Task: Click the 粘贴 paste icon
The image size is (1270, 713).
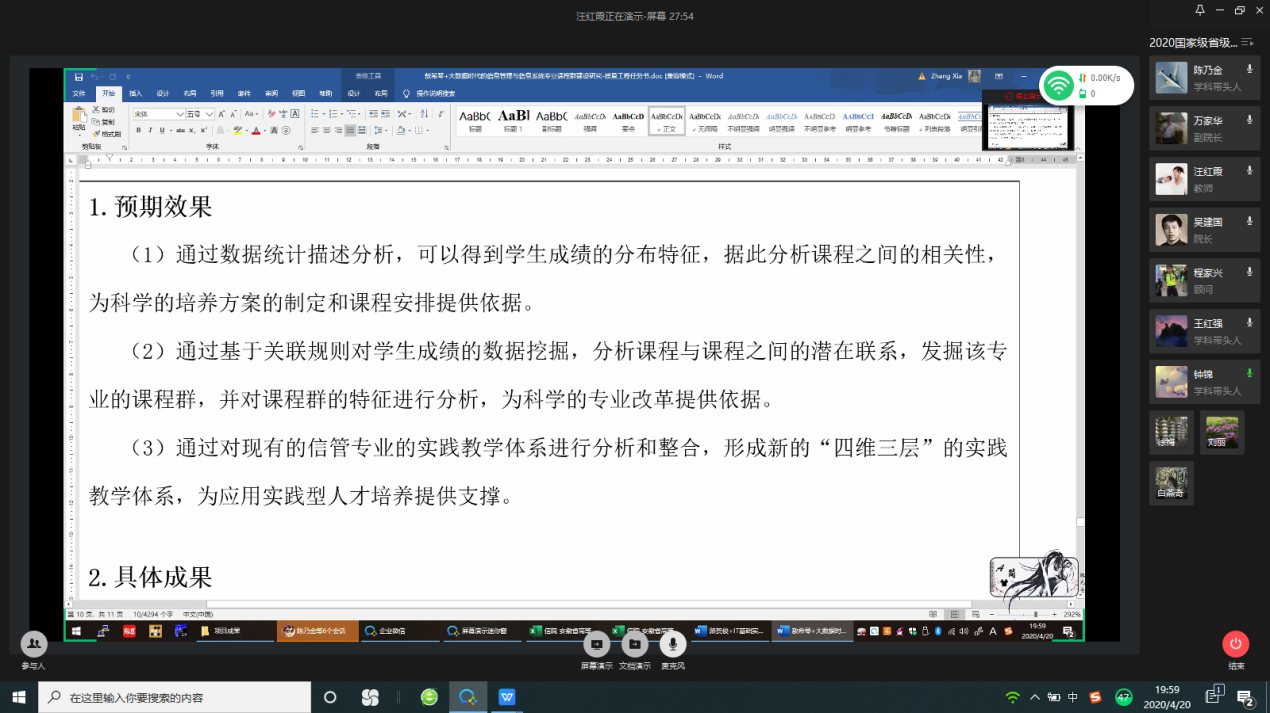Action: (78, 120)
